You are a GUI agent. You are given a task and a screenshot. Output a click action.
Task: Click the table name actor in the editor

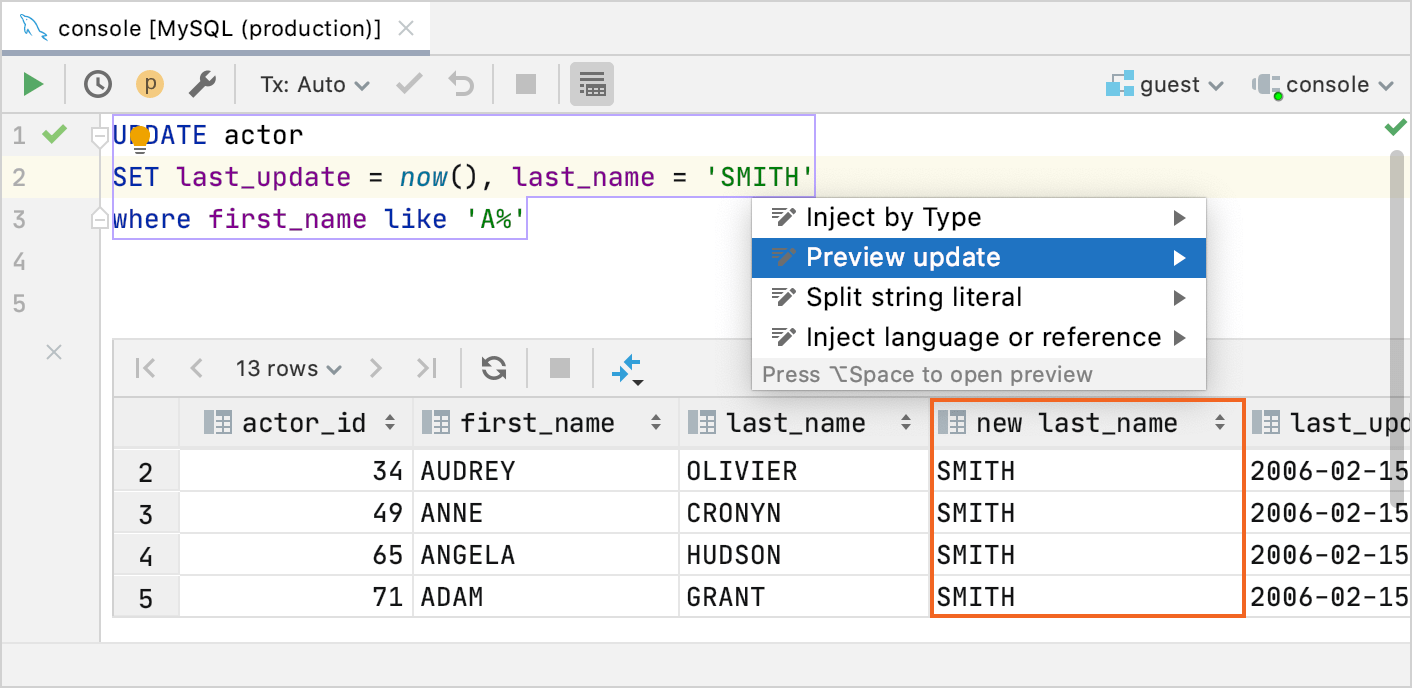(263, 135)
